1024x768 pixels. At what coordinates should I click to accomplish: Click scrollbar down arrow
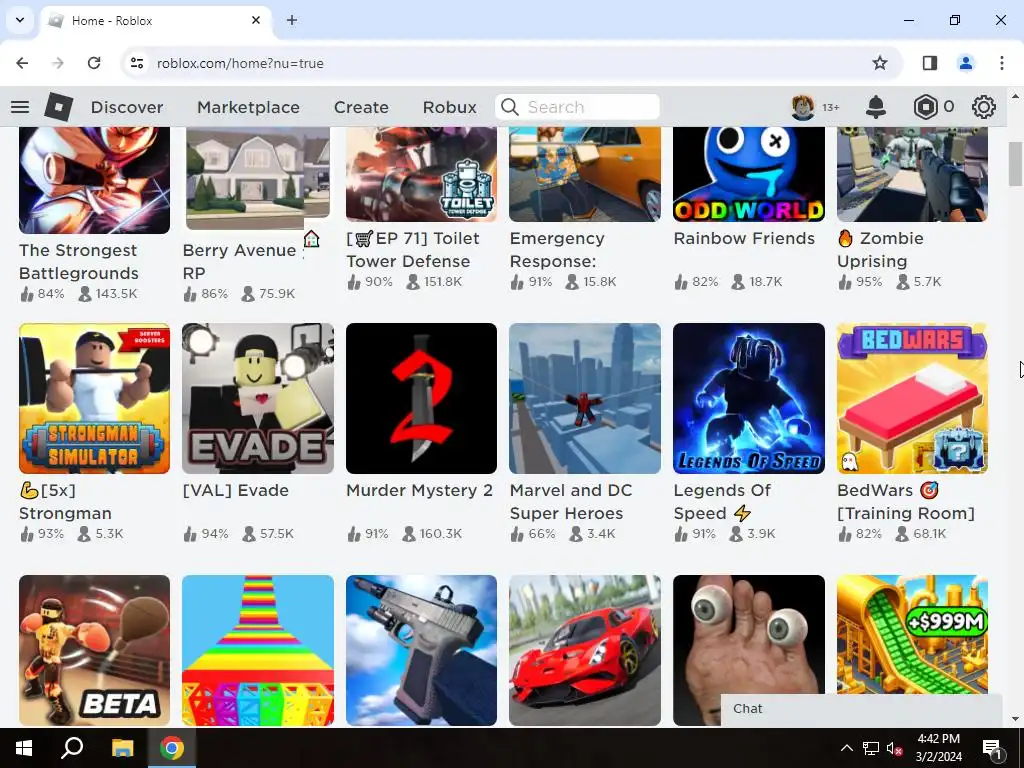coord(1015,720)
